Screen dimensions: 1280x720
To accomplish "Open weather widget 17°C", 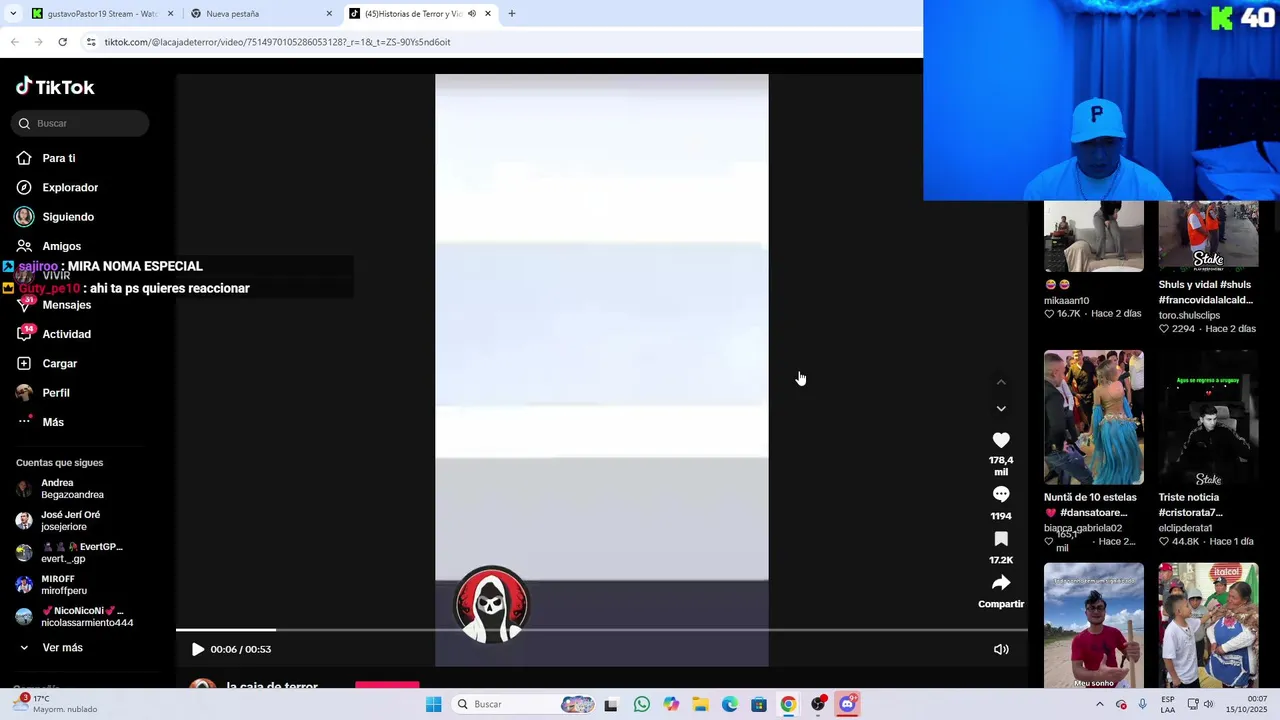I will 55,704.
